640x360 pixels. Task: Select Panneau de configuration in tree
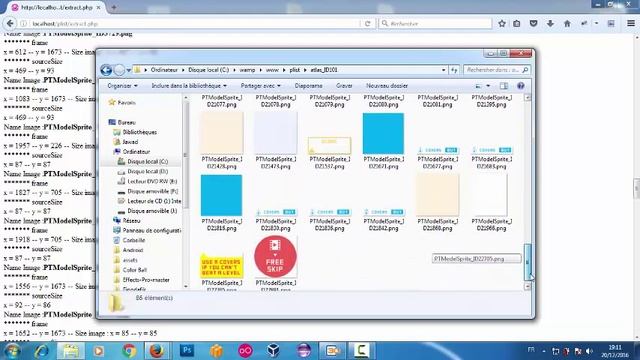coord(147,230)
